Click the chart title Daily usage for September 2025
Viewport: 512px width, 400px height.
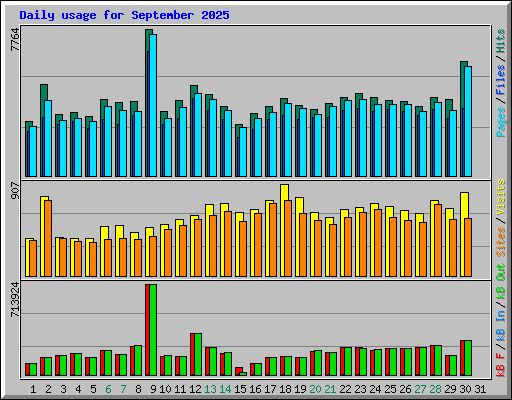coord(124,15)
